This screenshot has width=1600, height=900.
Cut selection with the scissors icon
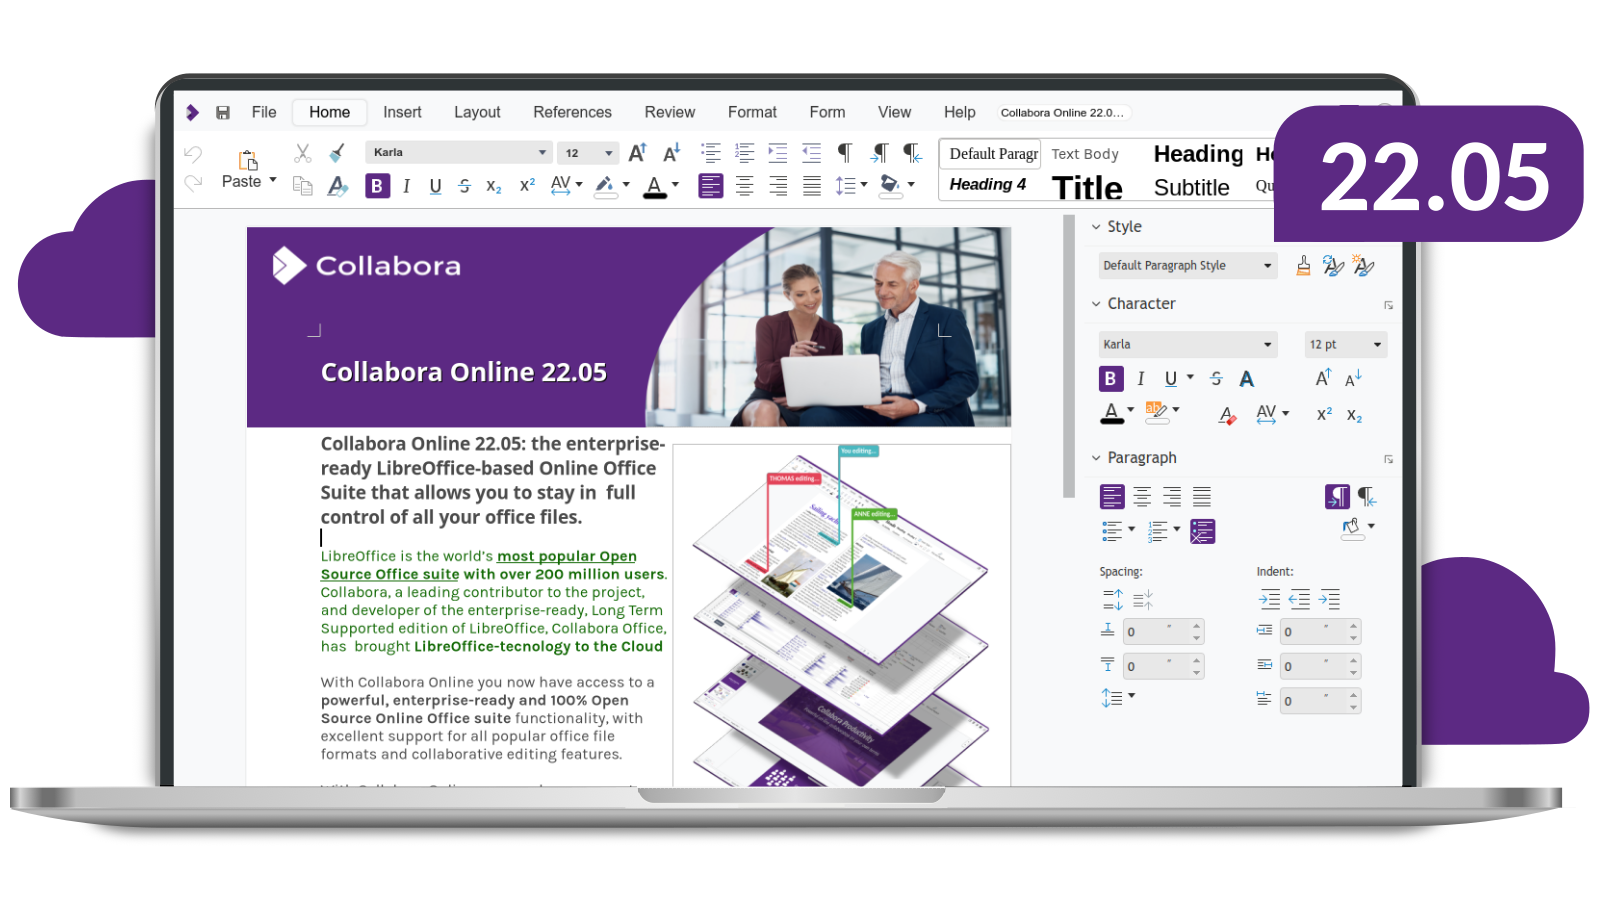(x=302, y=153)
